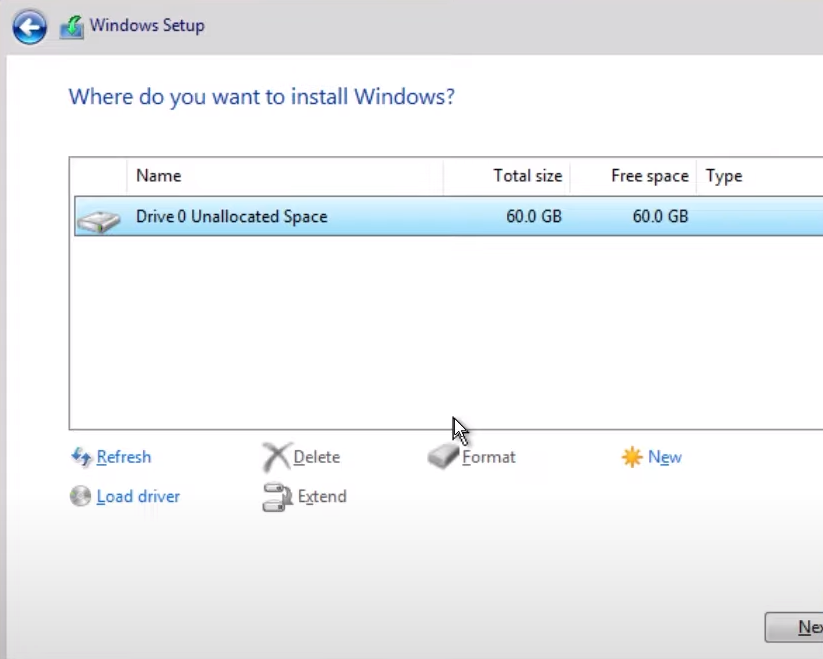Screen dimensions: 823x659
Task: Click the Windows Setup title icon
Action: pos(72,27)
